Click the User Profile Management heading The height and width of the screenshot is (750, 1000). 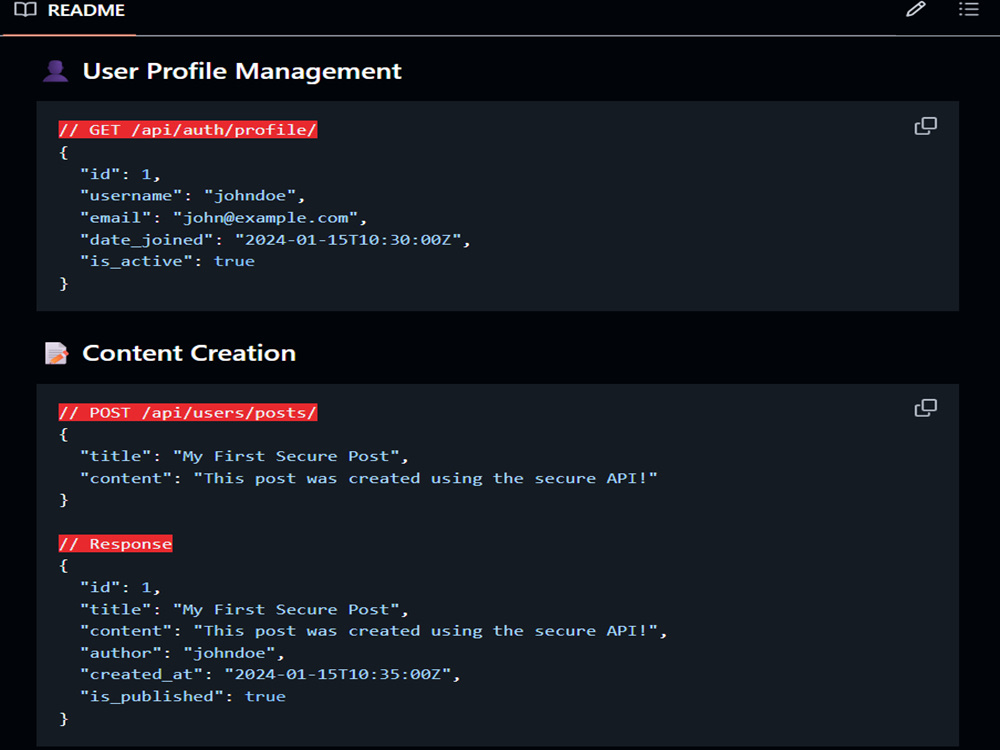tap(242, 71)
